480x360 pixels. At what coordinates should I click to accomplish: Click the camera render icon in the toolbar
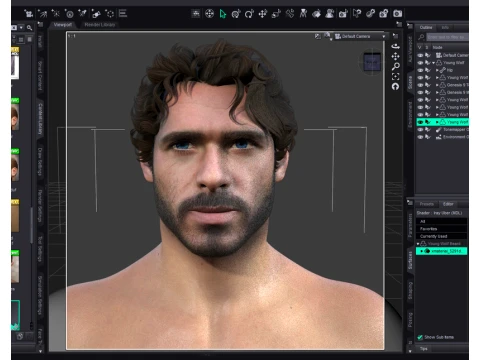[x=397, y=14]
